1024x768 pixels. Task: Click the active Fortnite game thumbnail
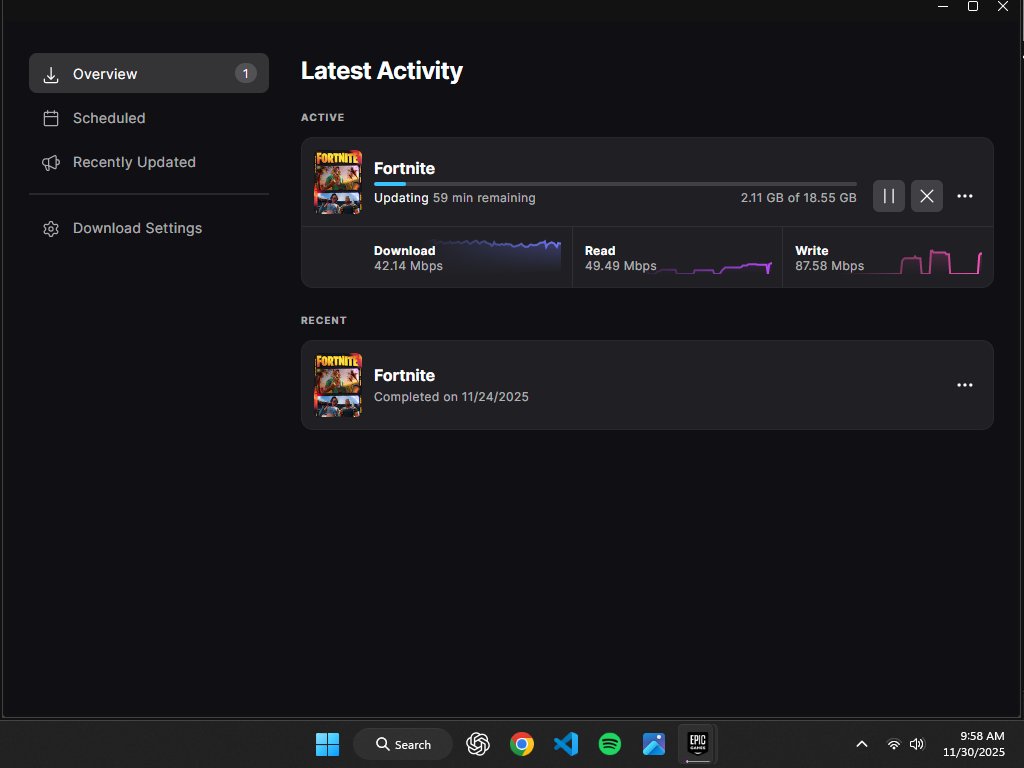click(x=338, y=182)
